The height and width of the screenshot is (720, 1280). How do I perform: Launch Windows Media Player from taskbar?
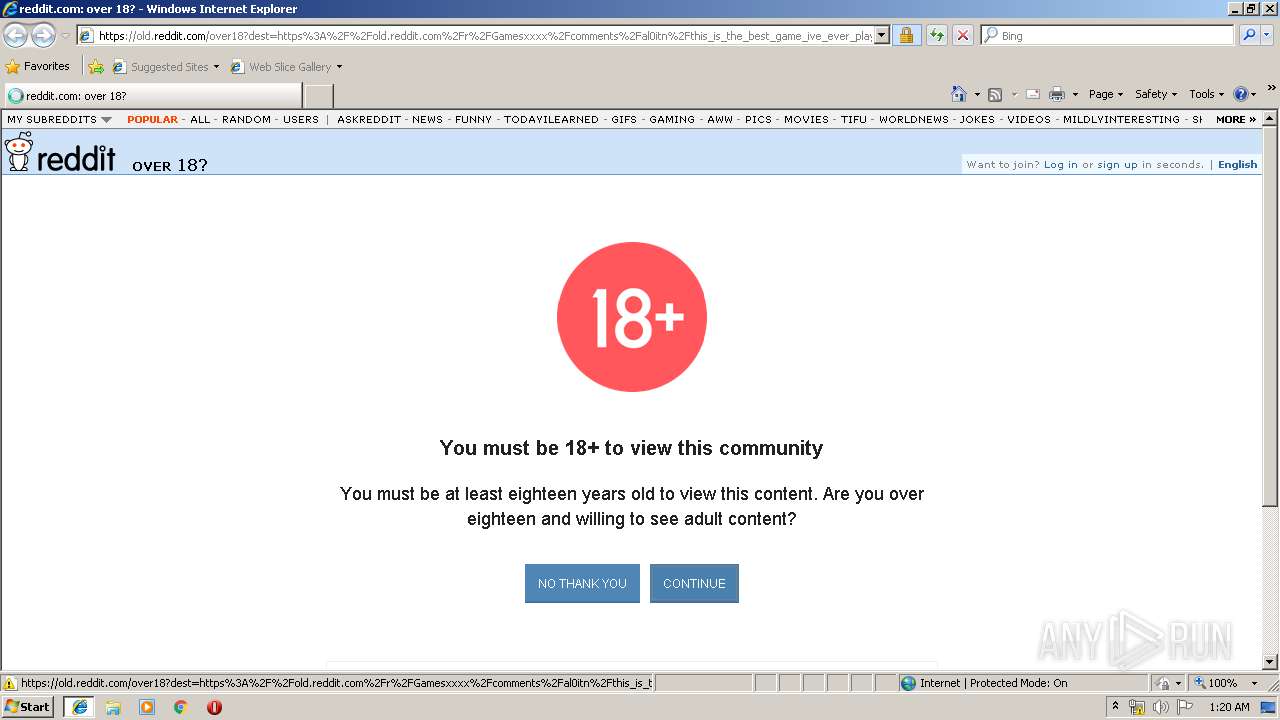(x=147, y=707)
